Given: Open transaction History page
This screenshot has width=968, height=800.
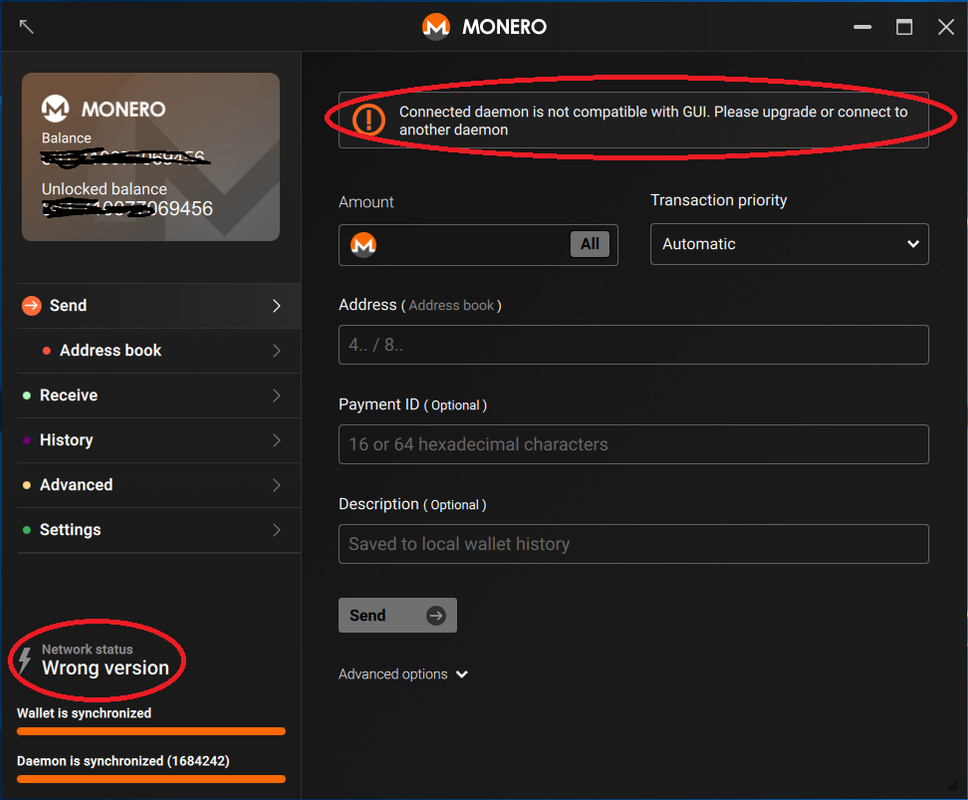Looking at the screenshot, I should pos(159,440).
